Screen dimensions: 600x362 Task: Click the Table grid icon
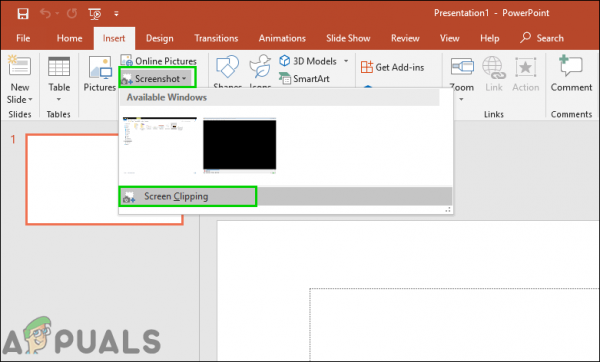click(x=59, y=67)
